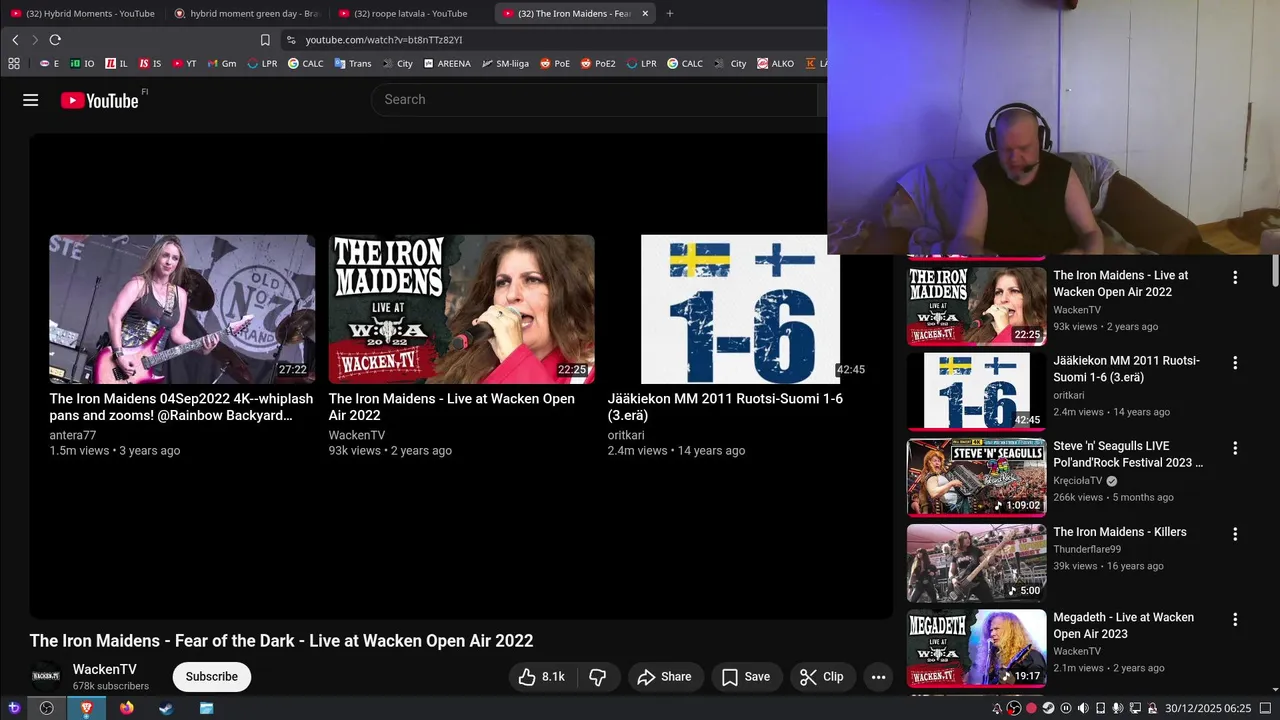
Task: Close The Iron Maidens tab
Action: coord(645,13)
